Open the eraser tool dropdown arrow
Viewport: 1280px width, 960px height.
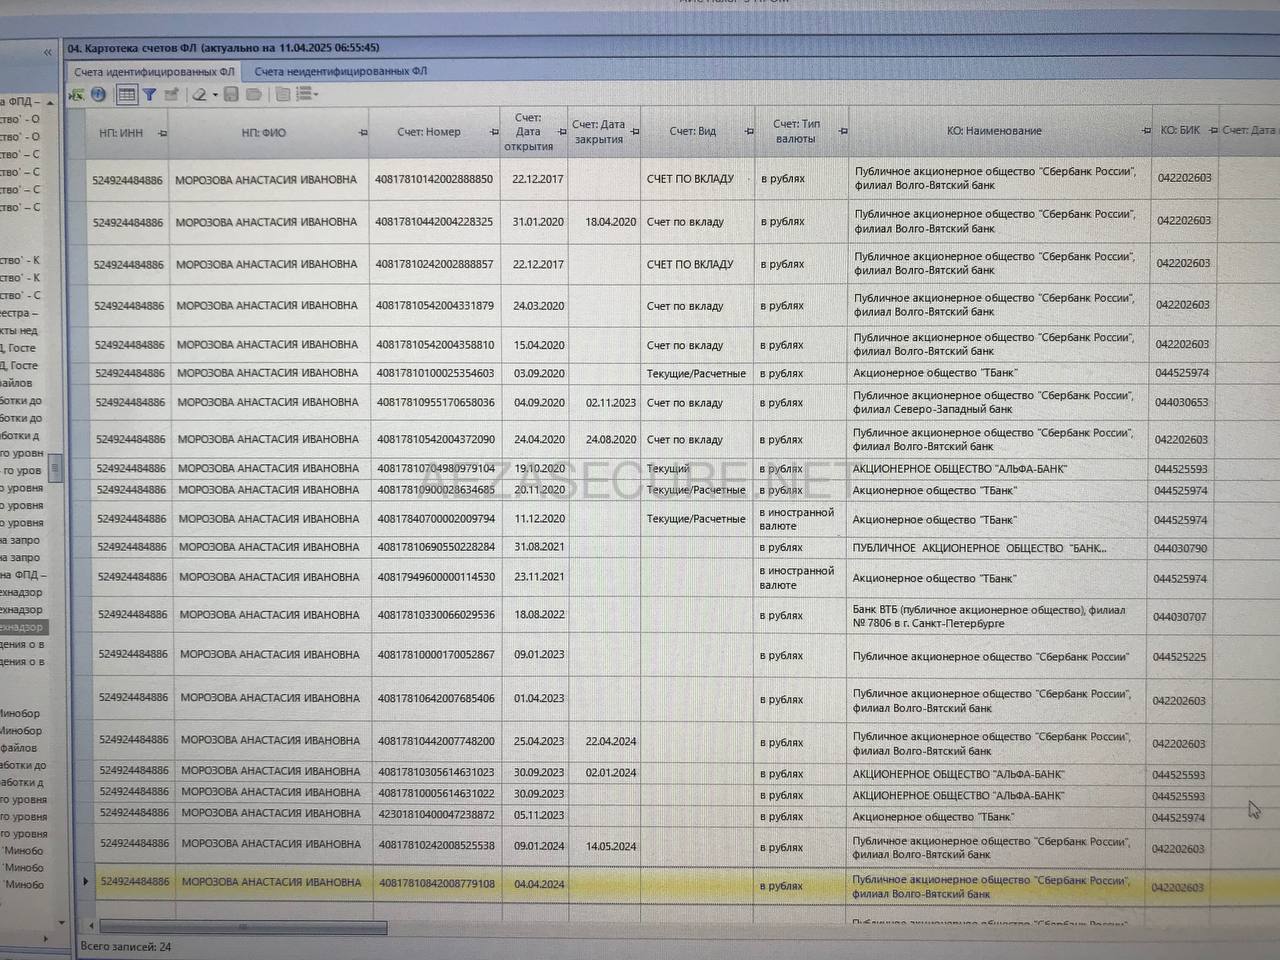pos(214,96)
